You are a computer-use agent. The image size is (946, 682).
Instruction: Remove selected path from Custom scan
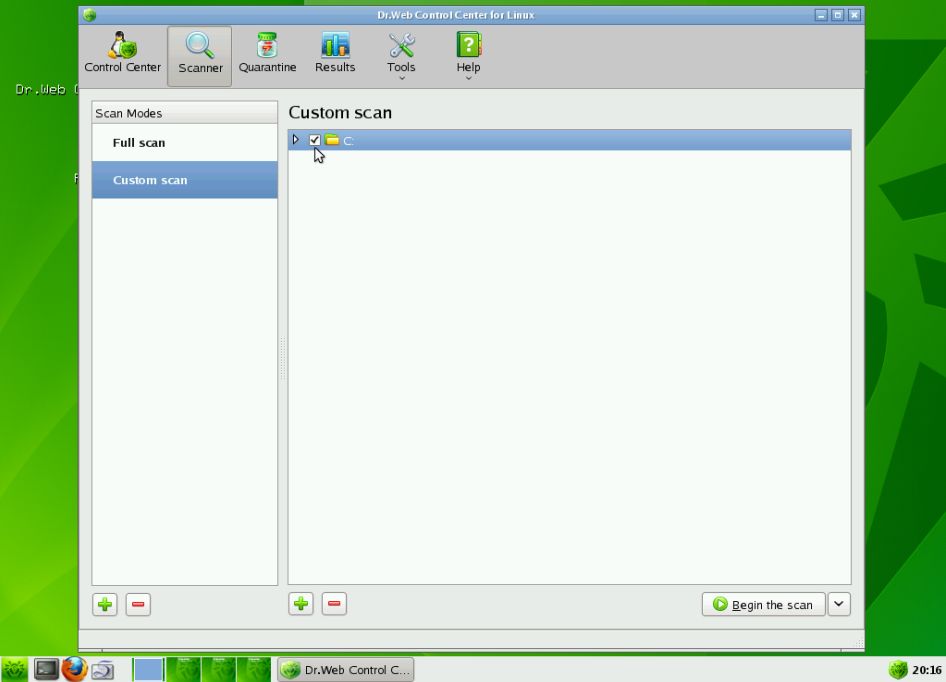pyautogui.click(x=334, y=604)
